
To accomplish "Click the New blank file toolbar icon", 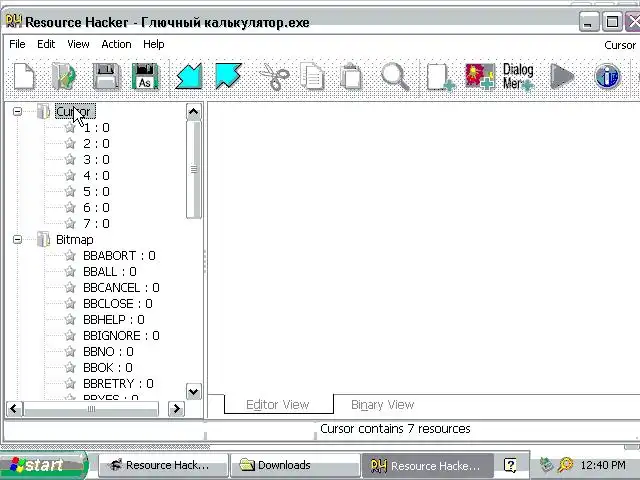I will point(24,76).
